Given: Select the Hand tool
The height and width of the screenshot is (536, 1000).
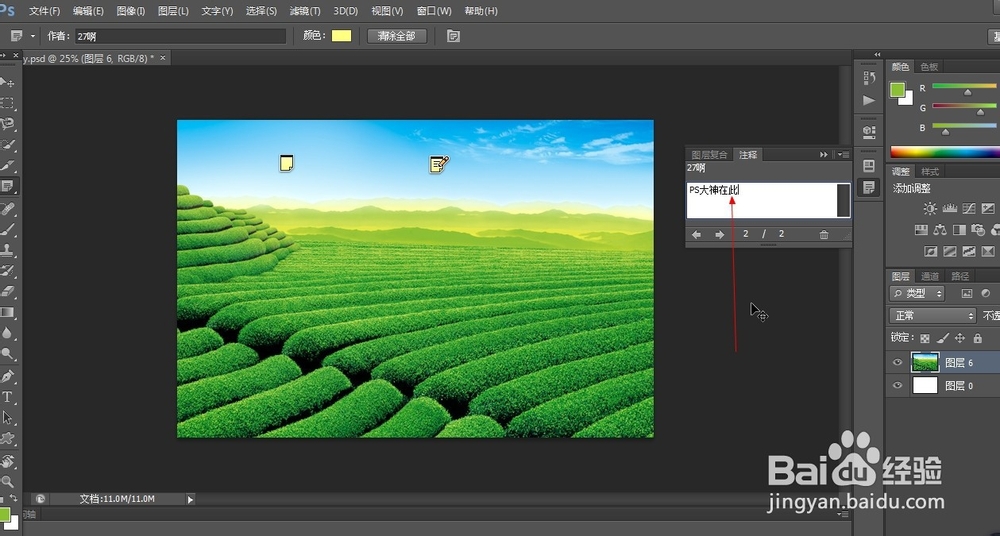Looking at the screenshot, I should pyautogui.click(x=7, y=461).
